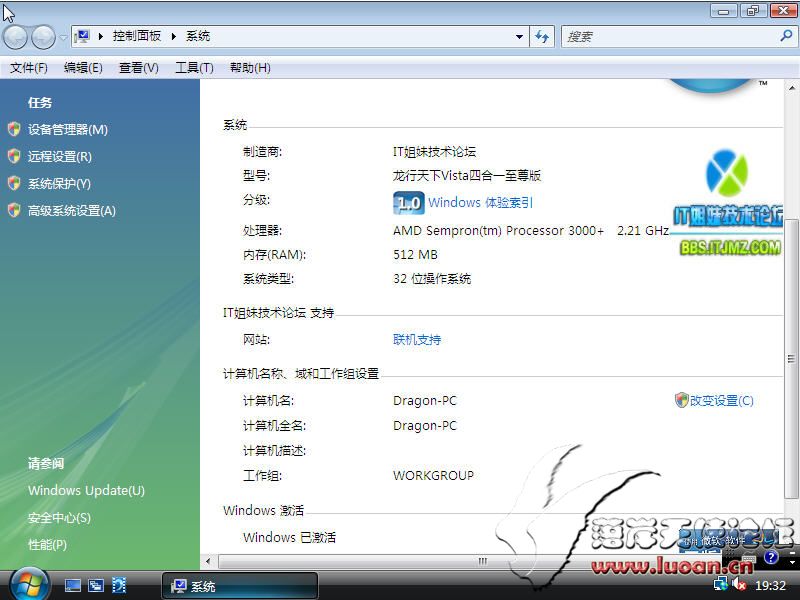Click third quick launch icon
The width and height of the screenshot is (800, 600).
tap(119, 585)
